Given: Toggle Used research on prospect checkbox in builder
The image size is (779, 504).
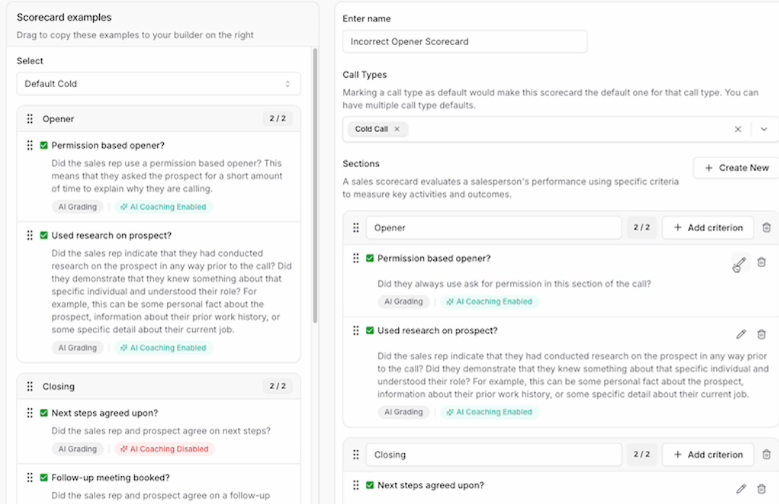Looking at the screenshot, I should click(x=370, y=331).
